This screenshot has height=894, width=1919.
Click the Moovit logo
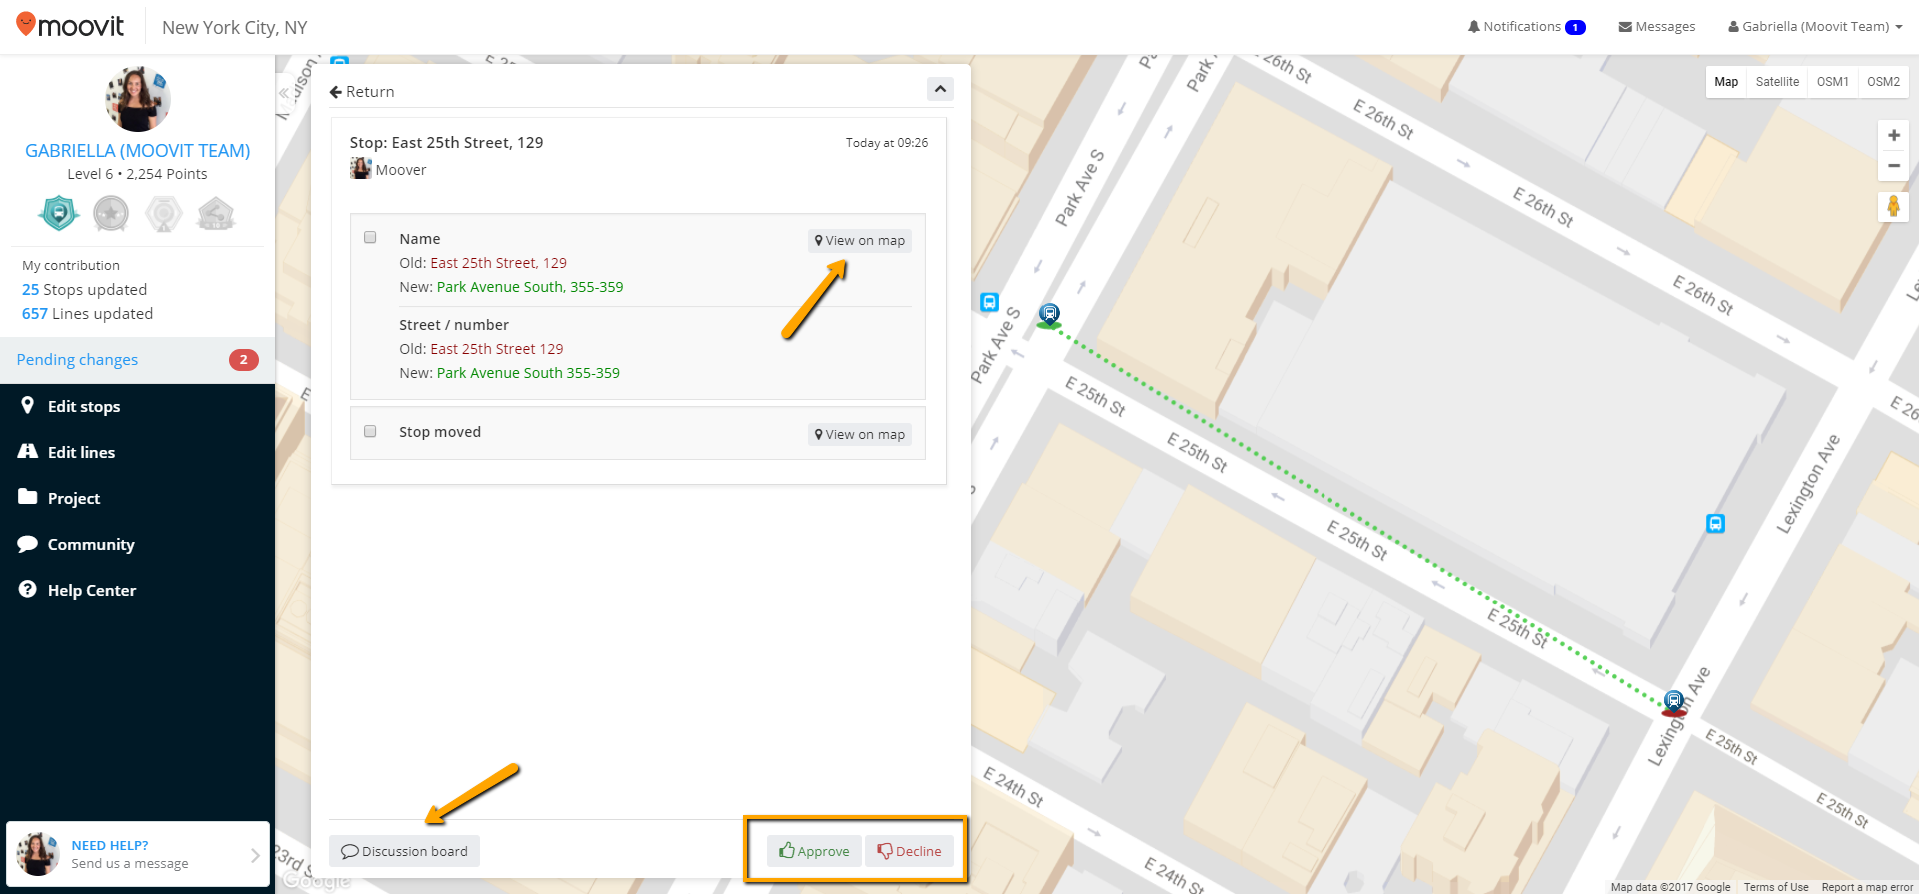click(70, 26)
